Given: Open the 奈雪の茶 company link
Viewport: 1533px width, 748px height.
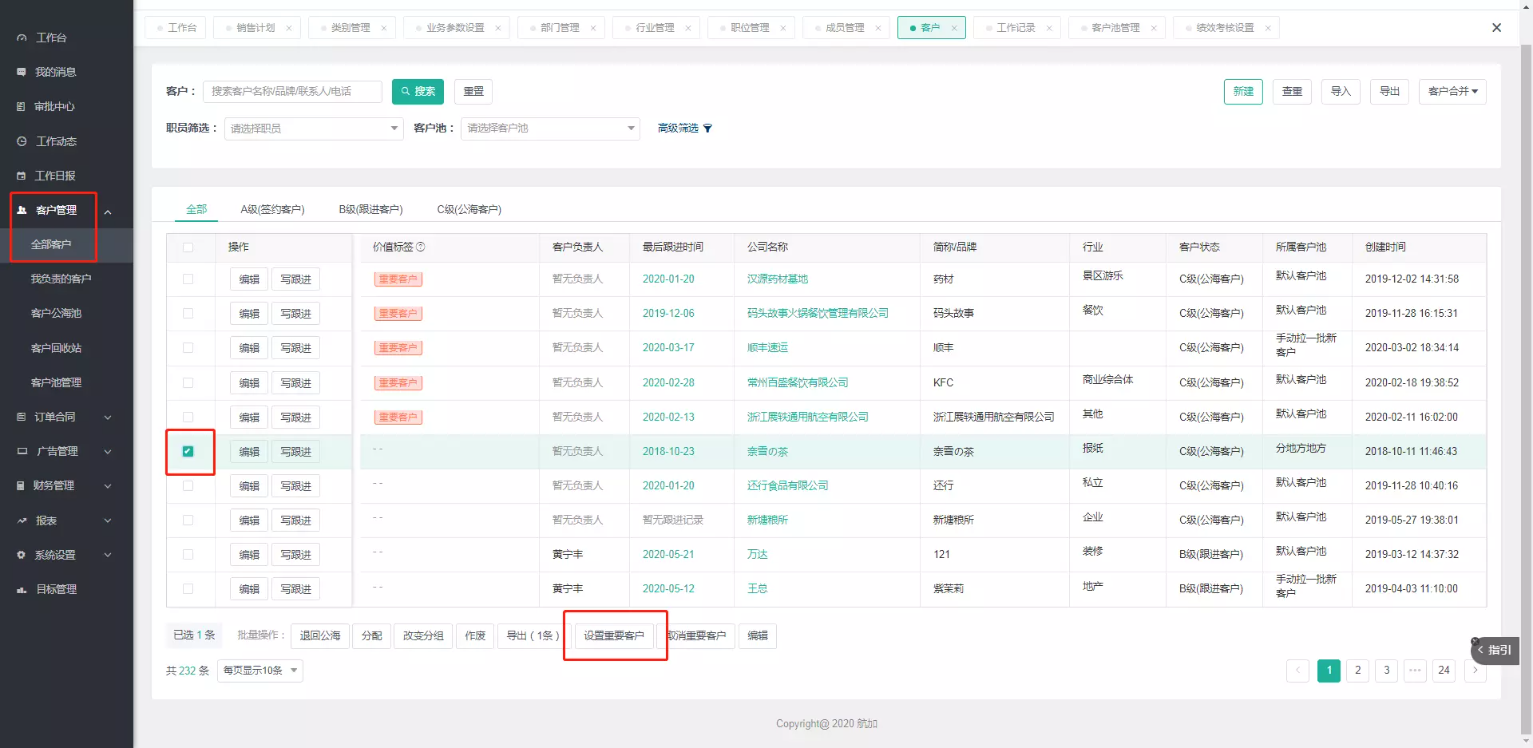Looking at the screenshot, I should click(768, 451).
